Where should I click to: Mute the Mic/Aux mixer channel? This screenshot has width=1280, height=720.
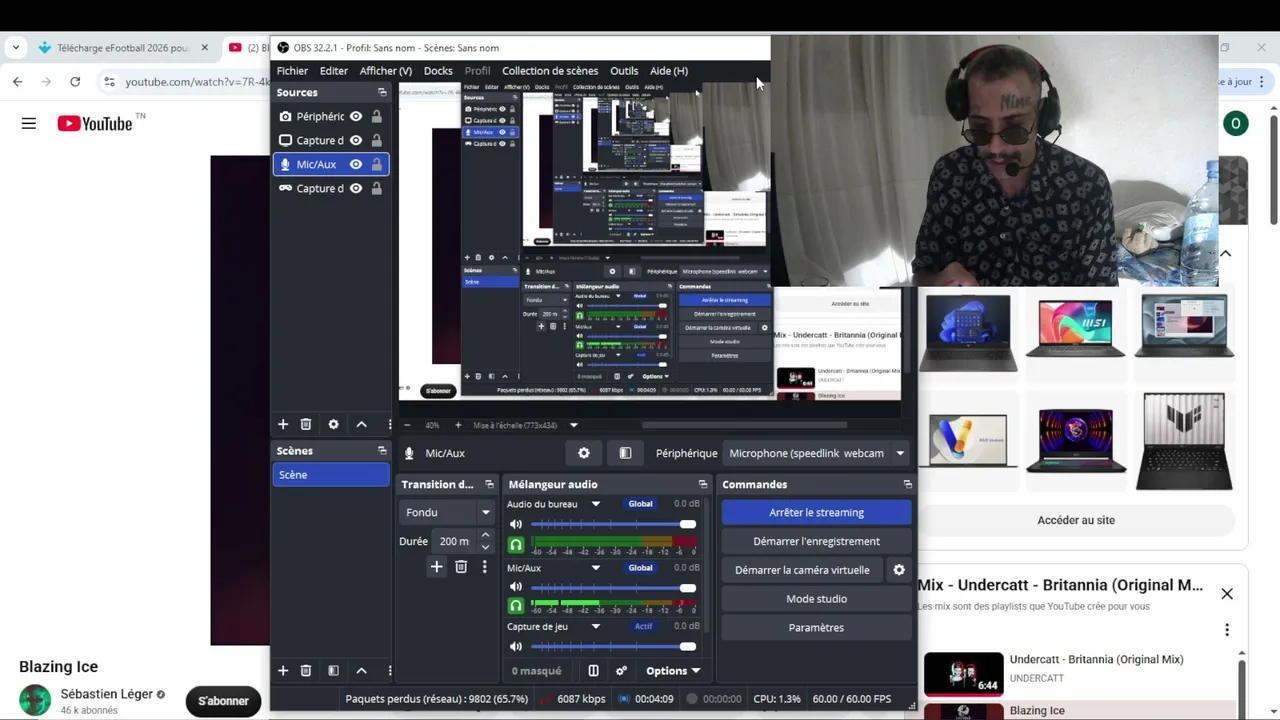click(x=516, y=587)
